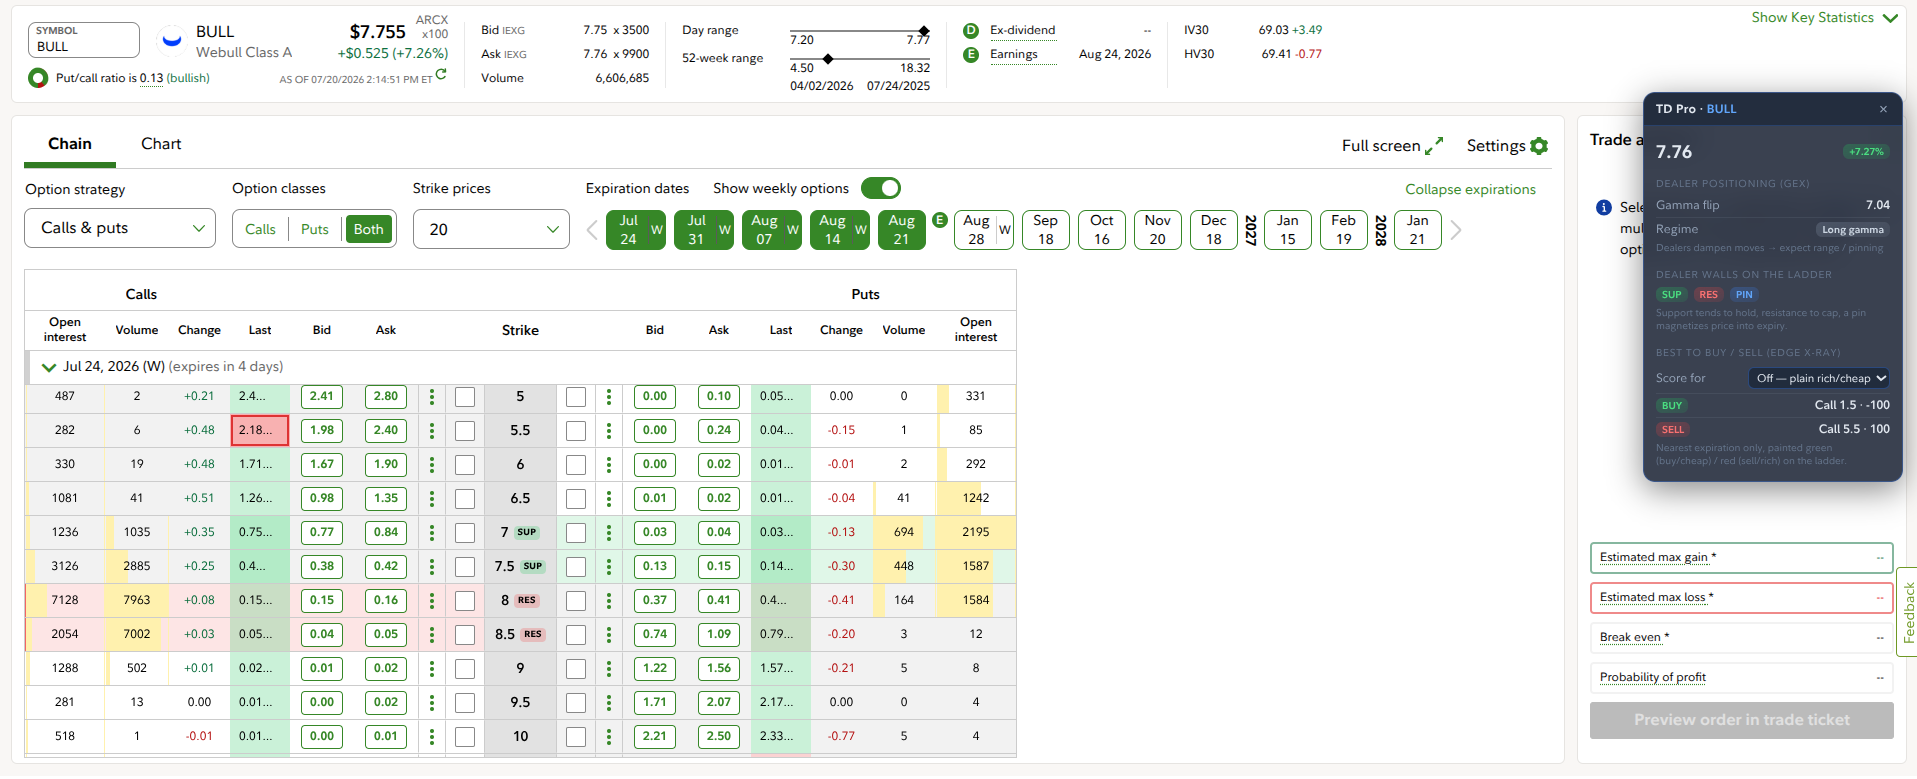Check the put checkbox for strike 10
This screenshot has height=779, width=1917.
click(576, 737)
